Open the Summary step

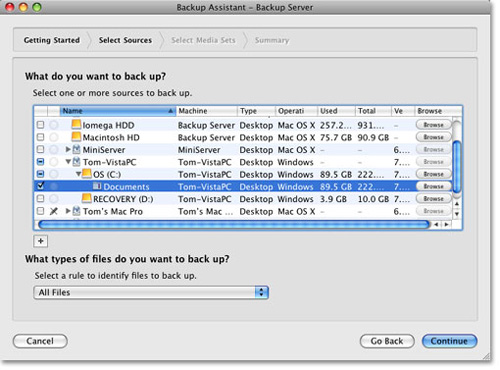(272, 40)
